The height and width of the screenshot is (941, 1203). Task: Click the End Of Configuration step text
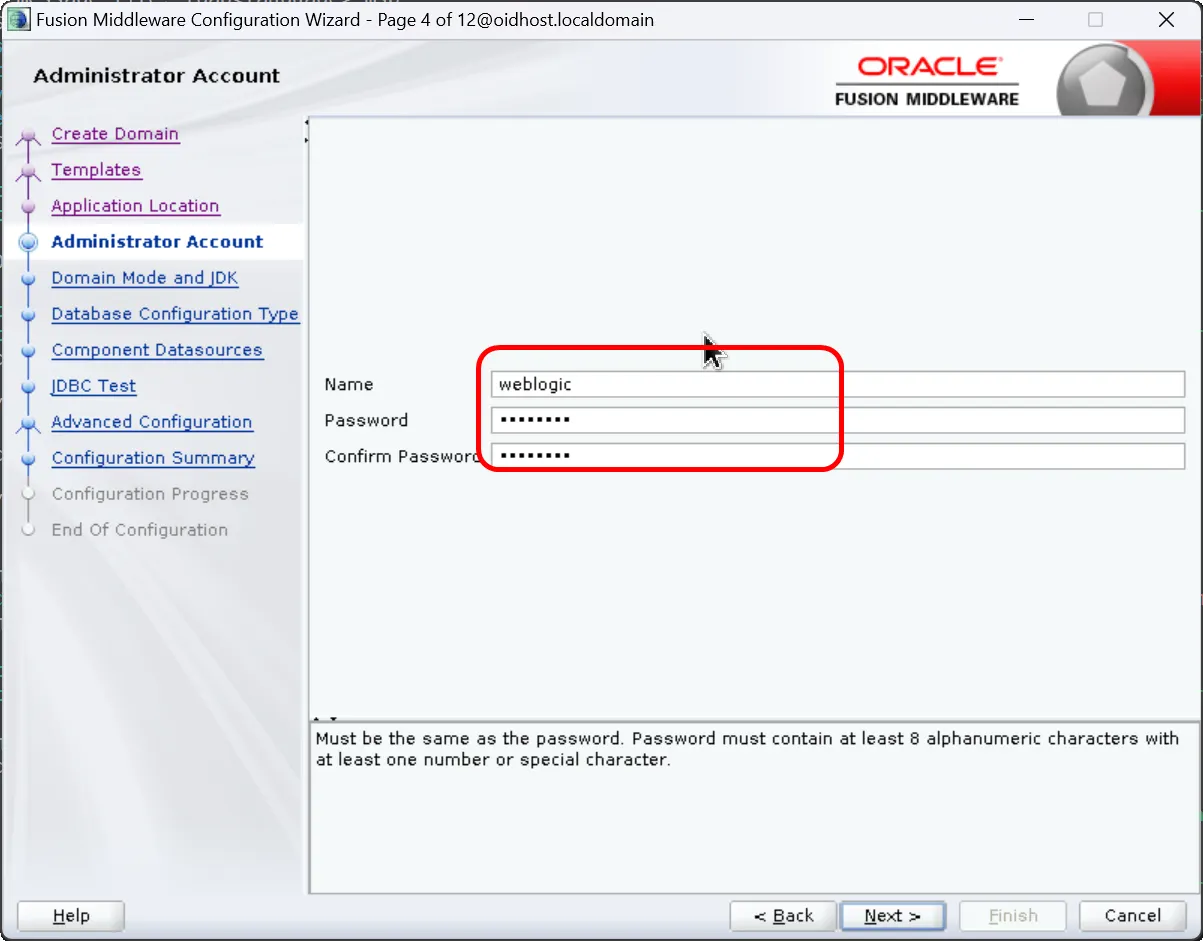(140, 530)
